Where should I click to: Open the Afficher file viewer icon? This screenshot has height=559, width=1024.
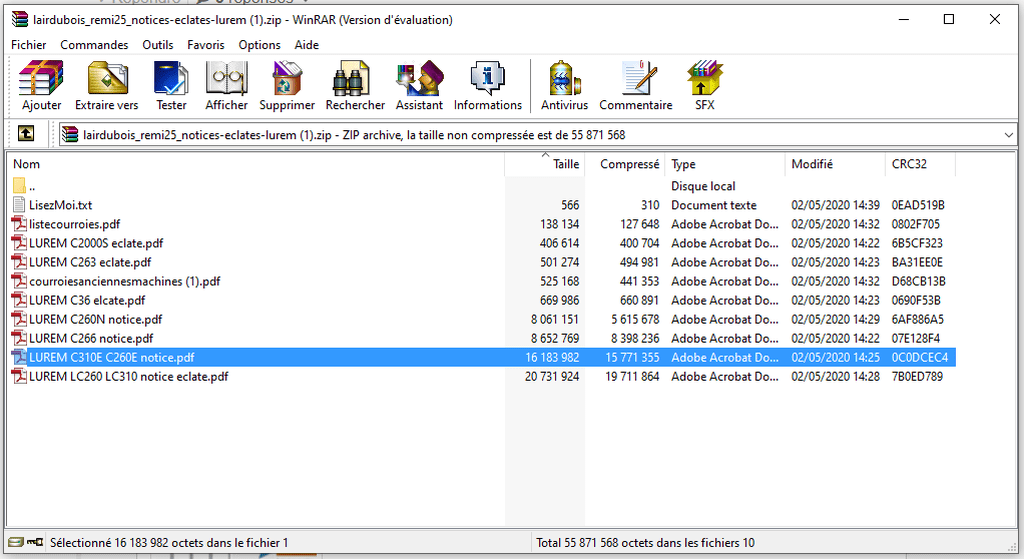pyautogui.click(x=227, y=78)
